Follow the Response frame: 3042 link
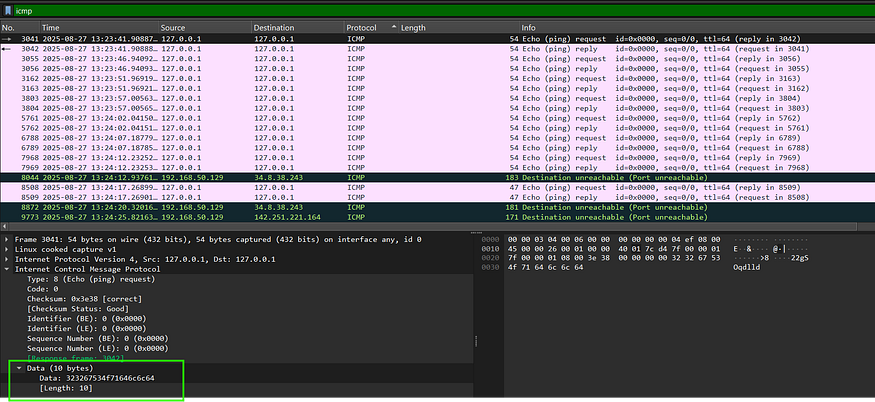 click(76, 358)
